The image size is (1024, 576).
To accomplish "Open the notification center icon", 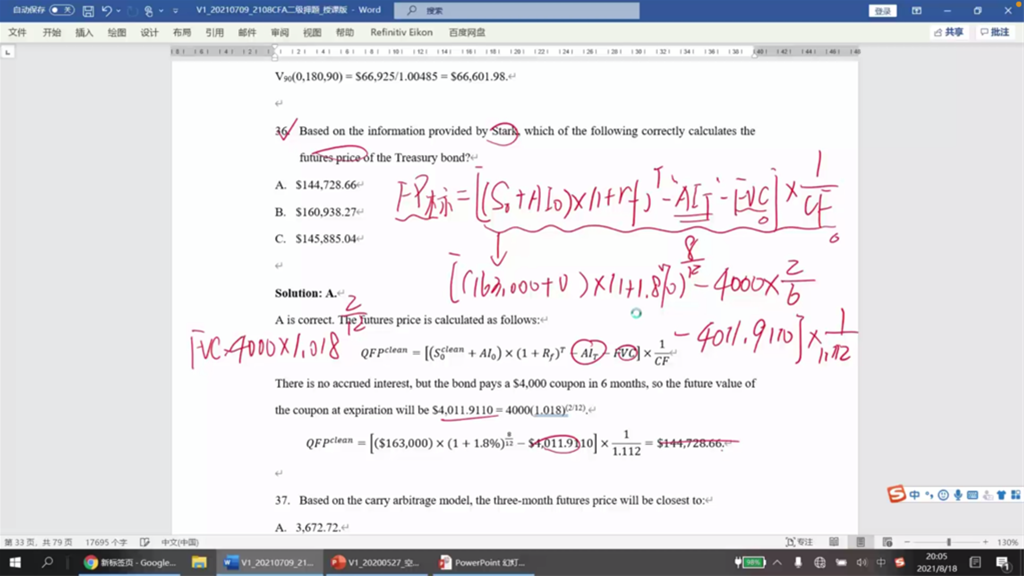I will coord(1004,562).
